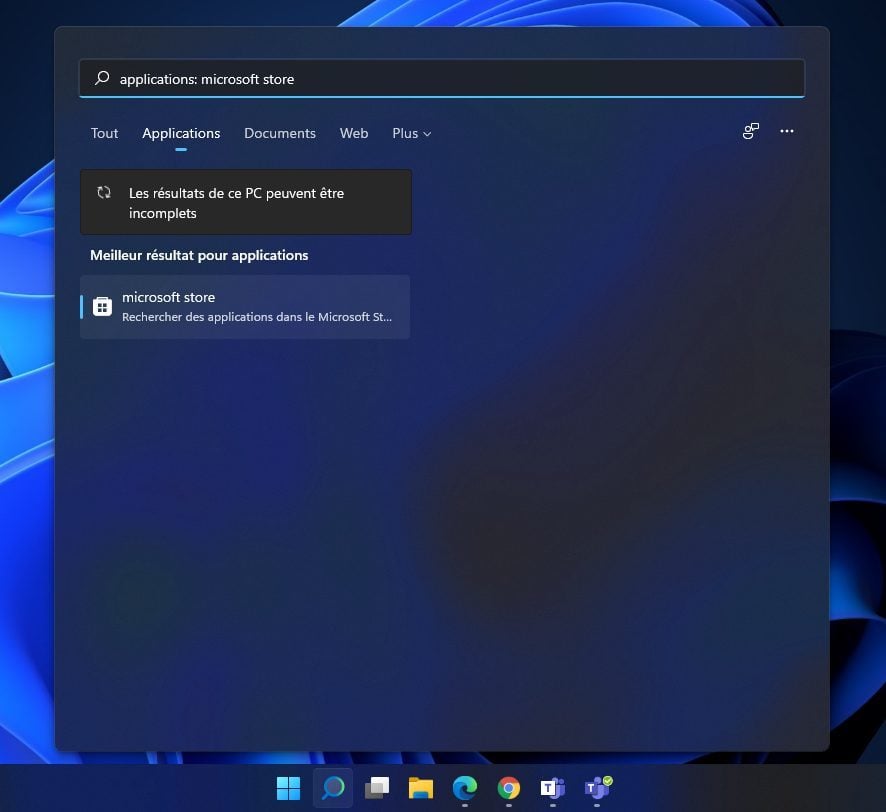This screenshot has width=886, height=812.
Task: Click 'Rechercher des applications dans le Microsoft St...' text
Action: click(257, 317)
